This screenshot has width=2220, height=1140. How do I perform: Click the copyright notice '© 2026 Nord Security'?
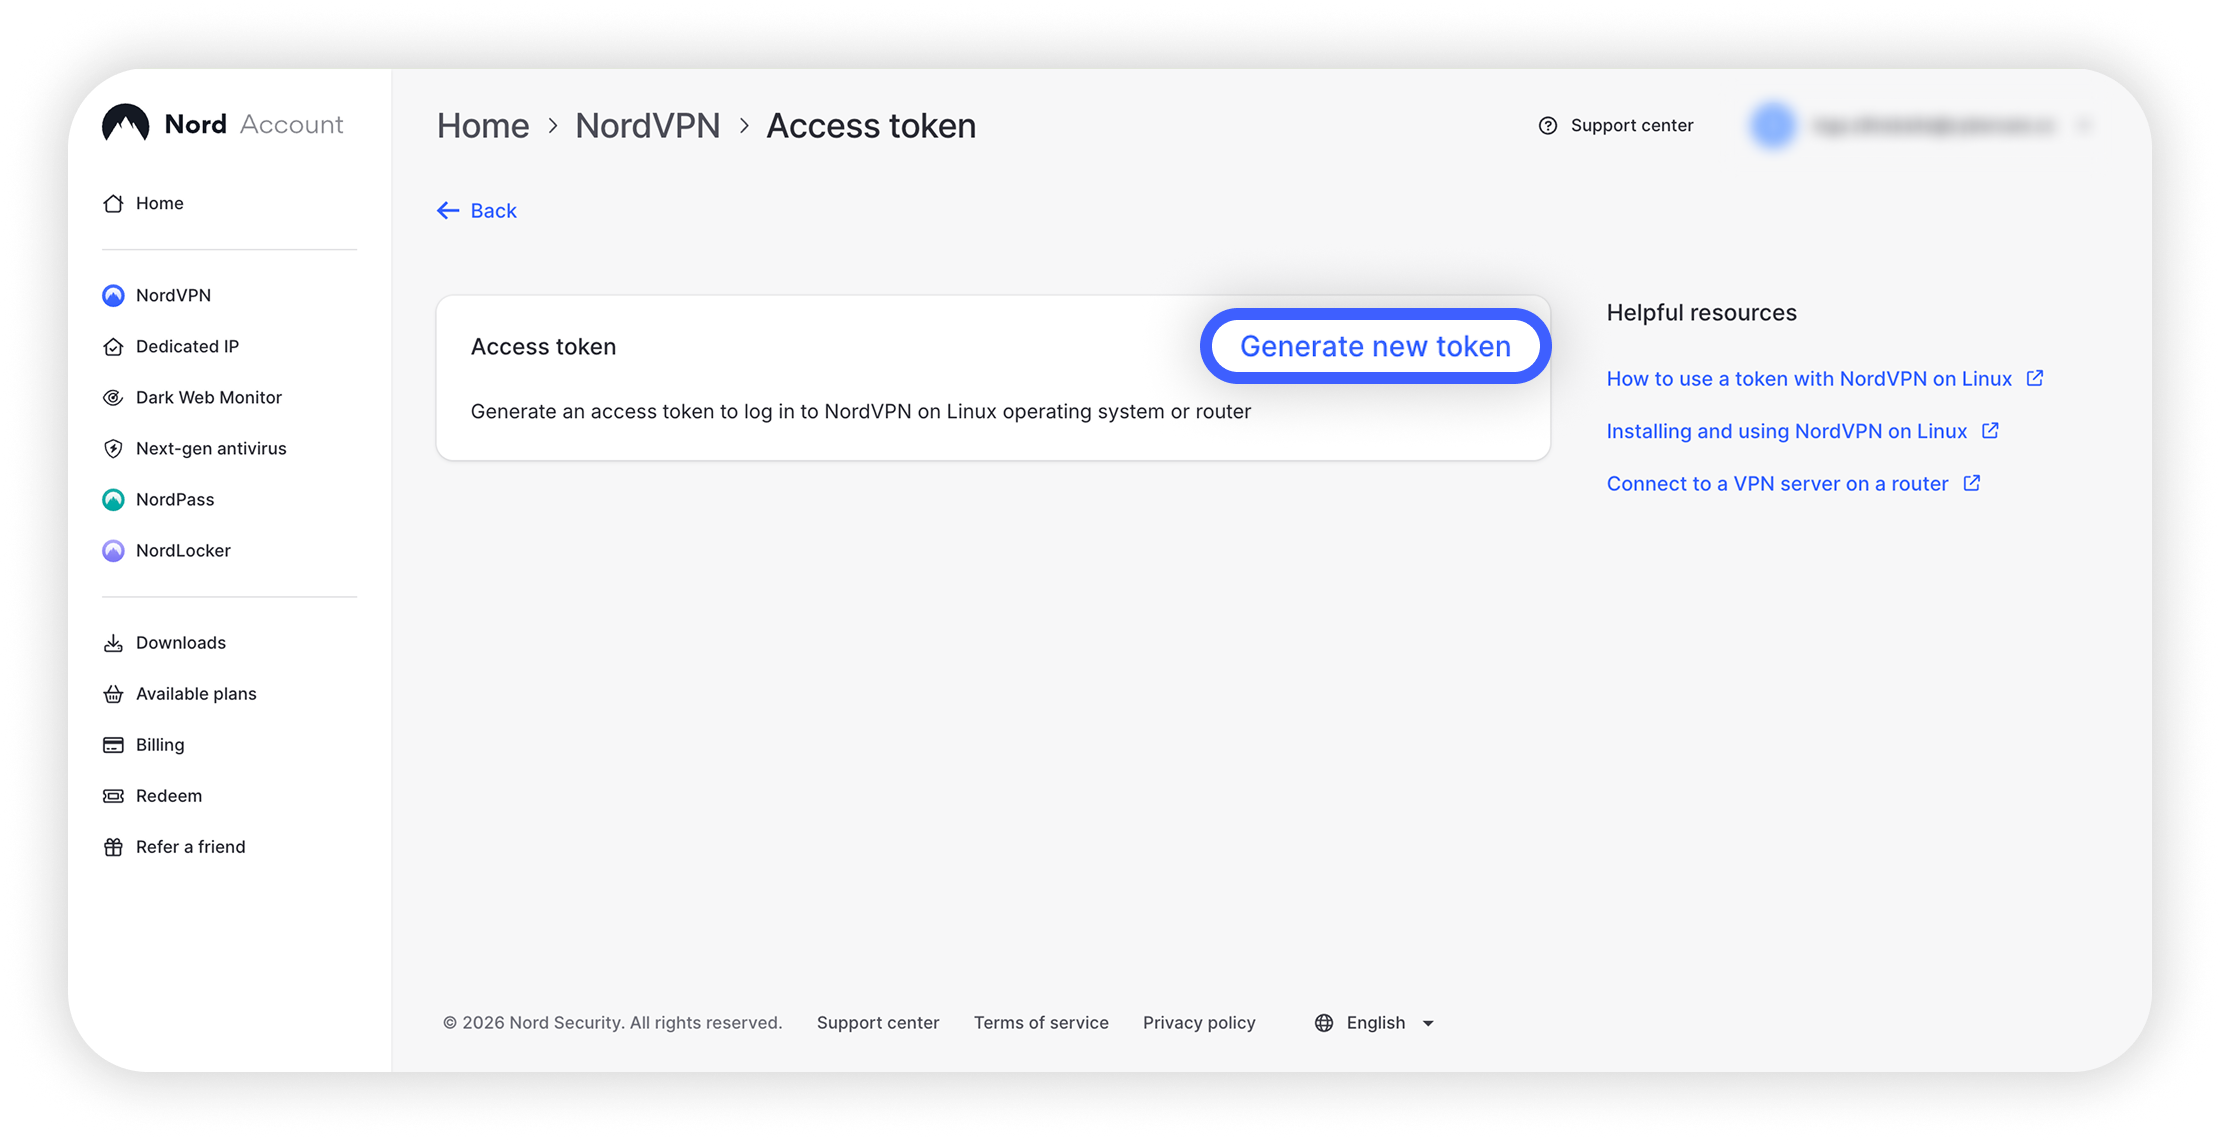(x=612, y=1022)
